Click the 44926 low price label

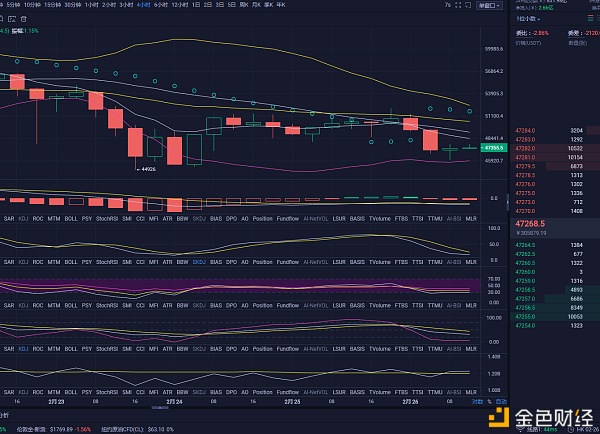tap(146, 169)
